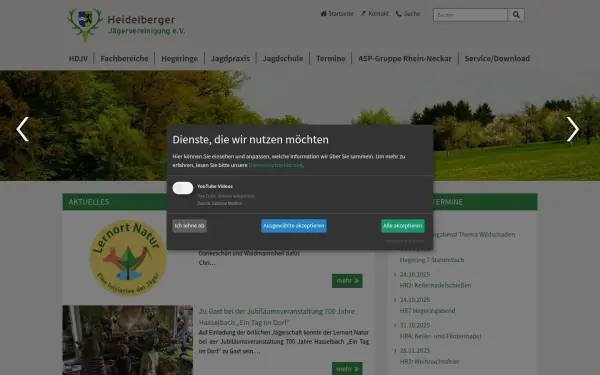Click the Hasselbach event photo thumbnail
Viewport: 600px width, 375px height.
(128, 340)
